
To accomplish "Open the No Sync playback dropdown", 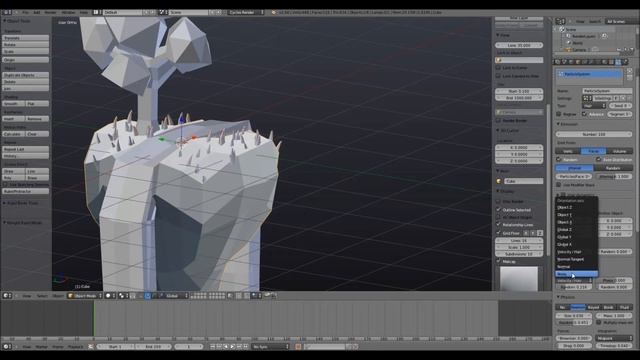I will pyautogui.click(x=270, y=347).
